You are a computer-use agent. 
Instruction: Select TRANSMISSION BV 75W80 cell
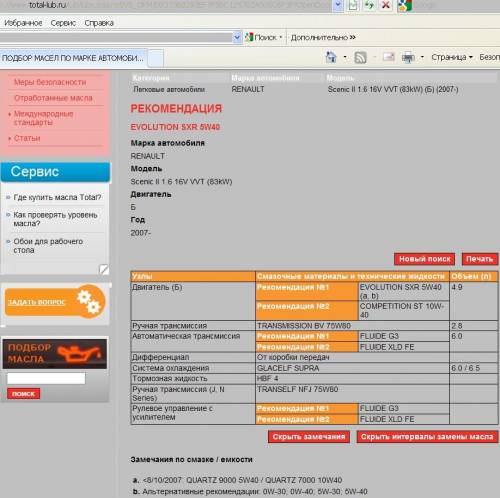[x=352, y=326]
